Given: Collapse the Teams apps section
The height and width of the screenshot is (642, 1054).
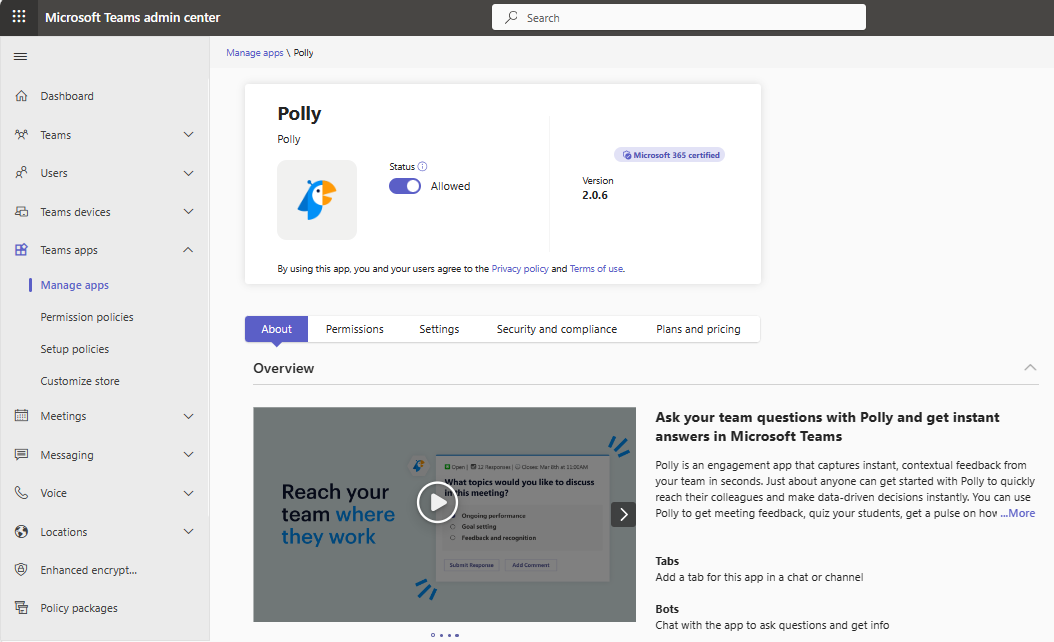Looking at the screenshot, I should pos(188,249).
